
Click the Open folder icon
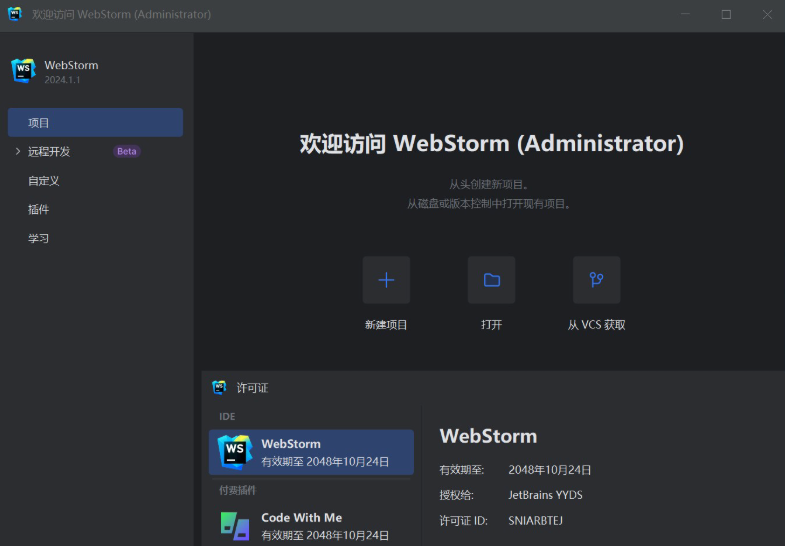[492, 280]
